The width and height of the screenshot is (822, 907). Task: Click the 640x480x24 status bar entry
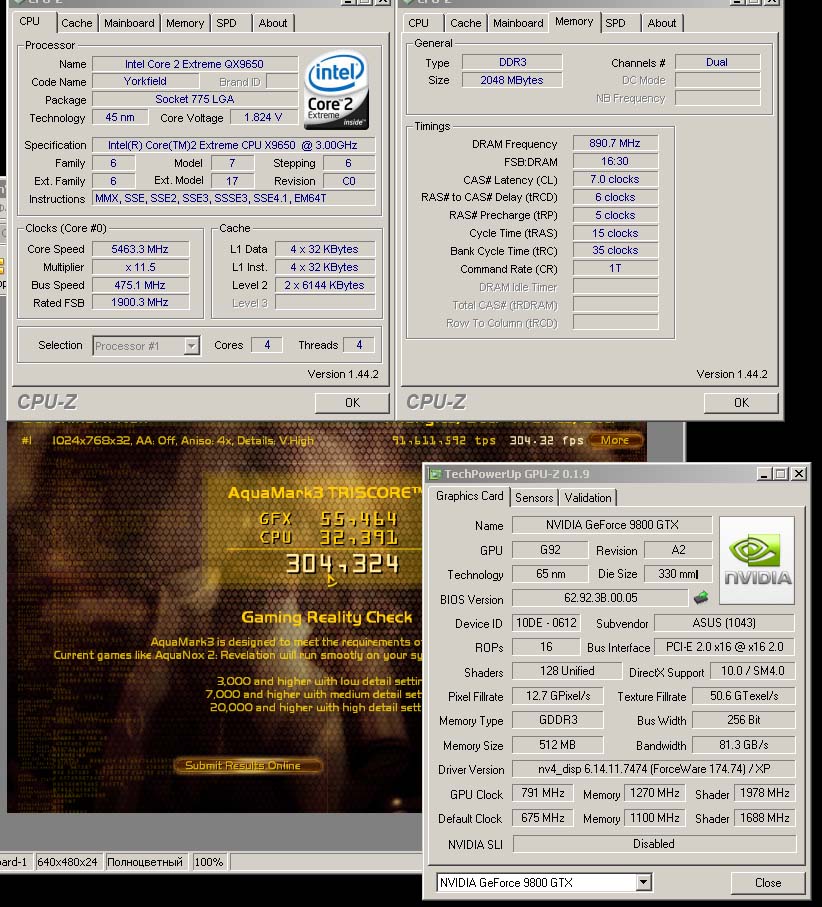coord(67,862)
